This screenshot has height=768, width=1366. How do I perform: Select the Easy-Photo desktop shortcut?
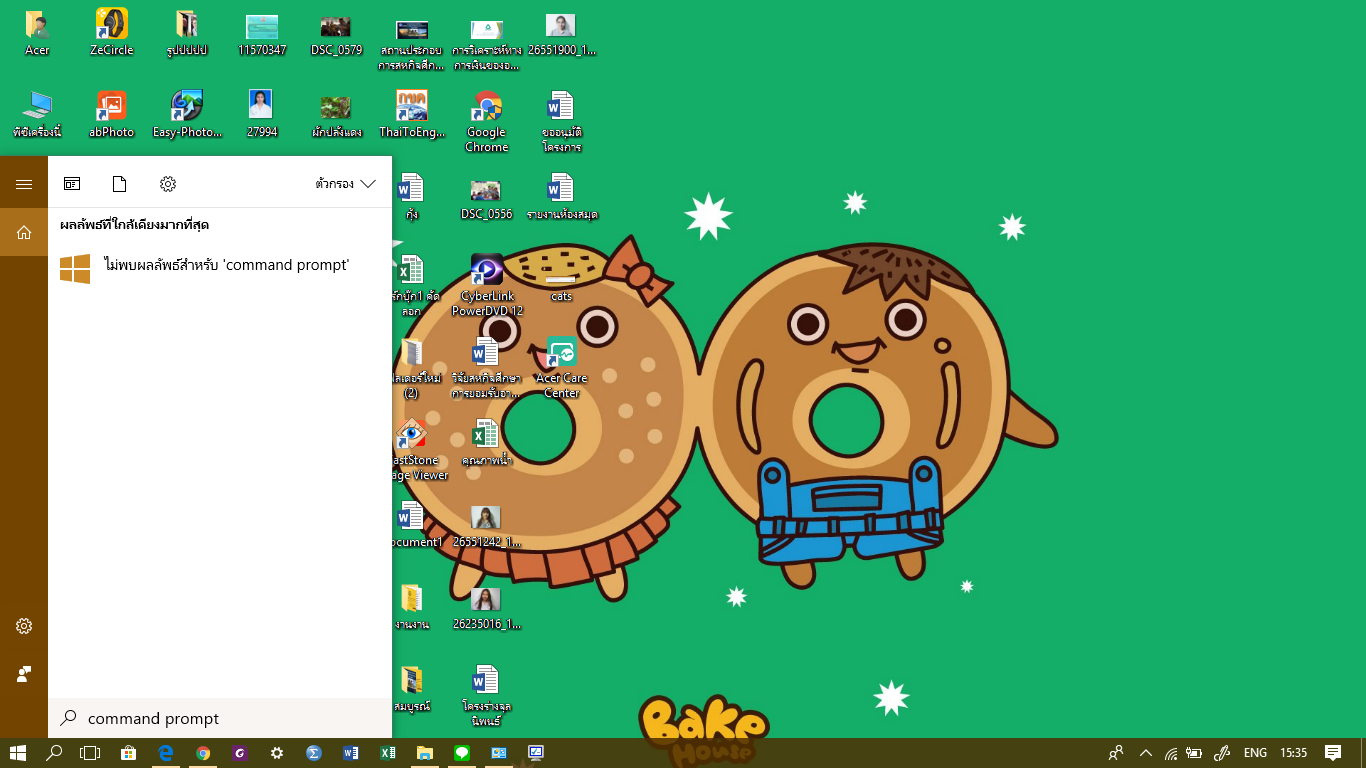pyautogui.click(x=187, y=114)
